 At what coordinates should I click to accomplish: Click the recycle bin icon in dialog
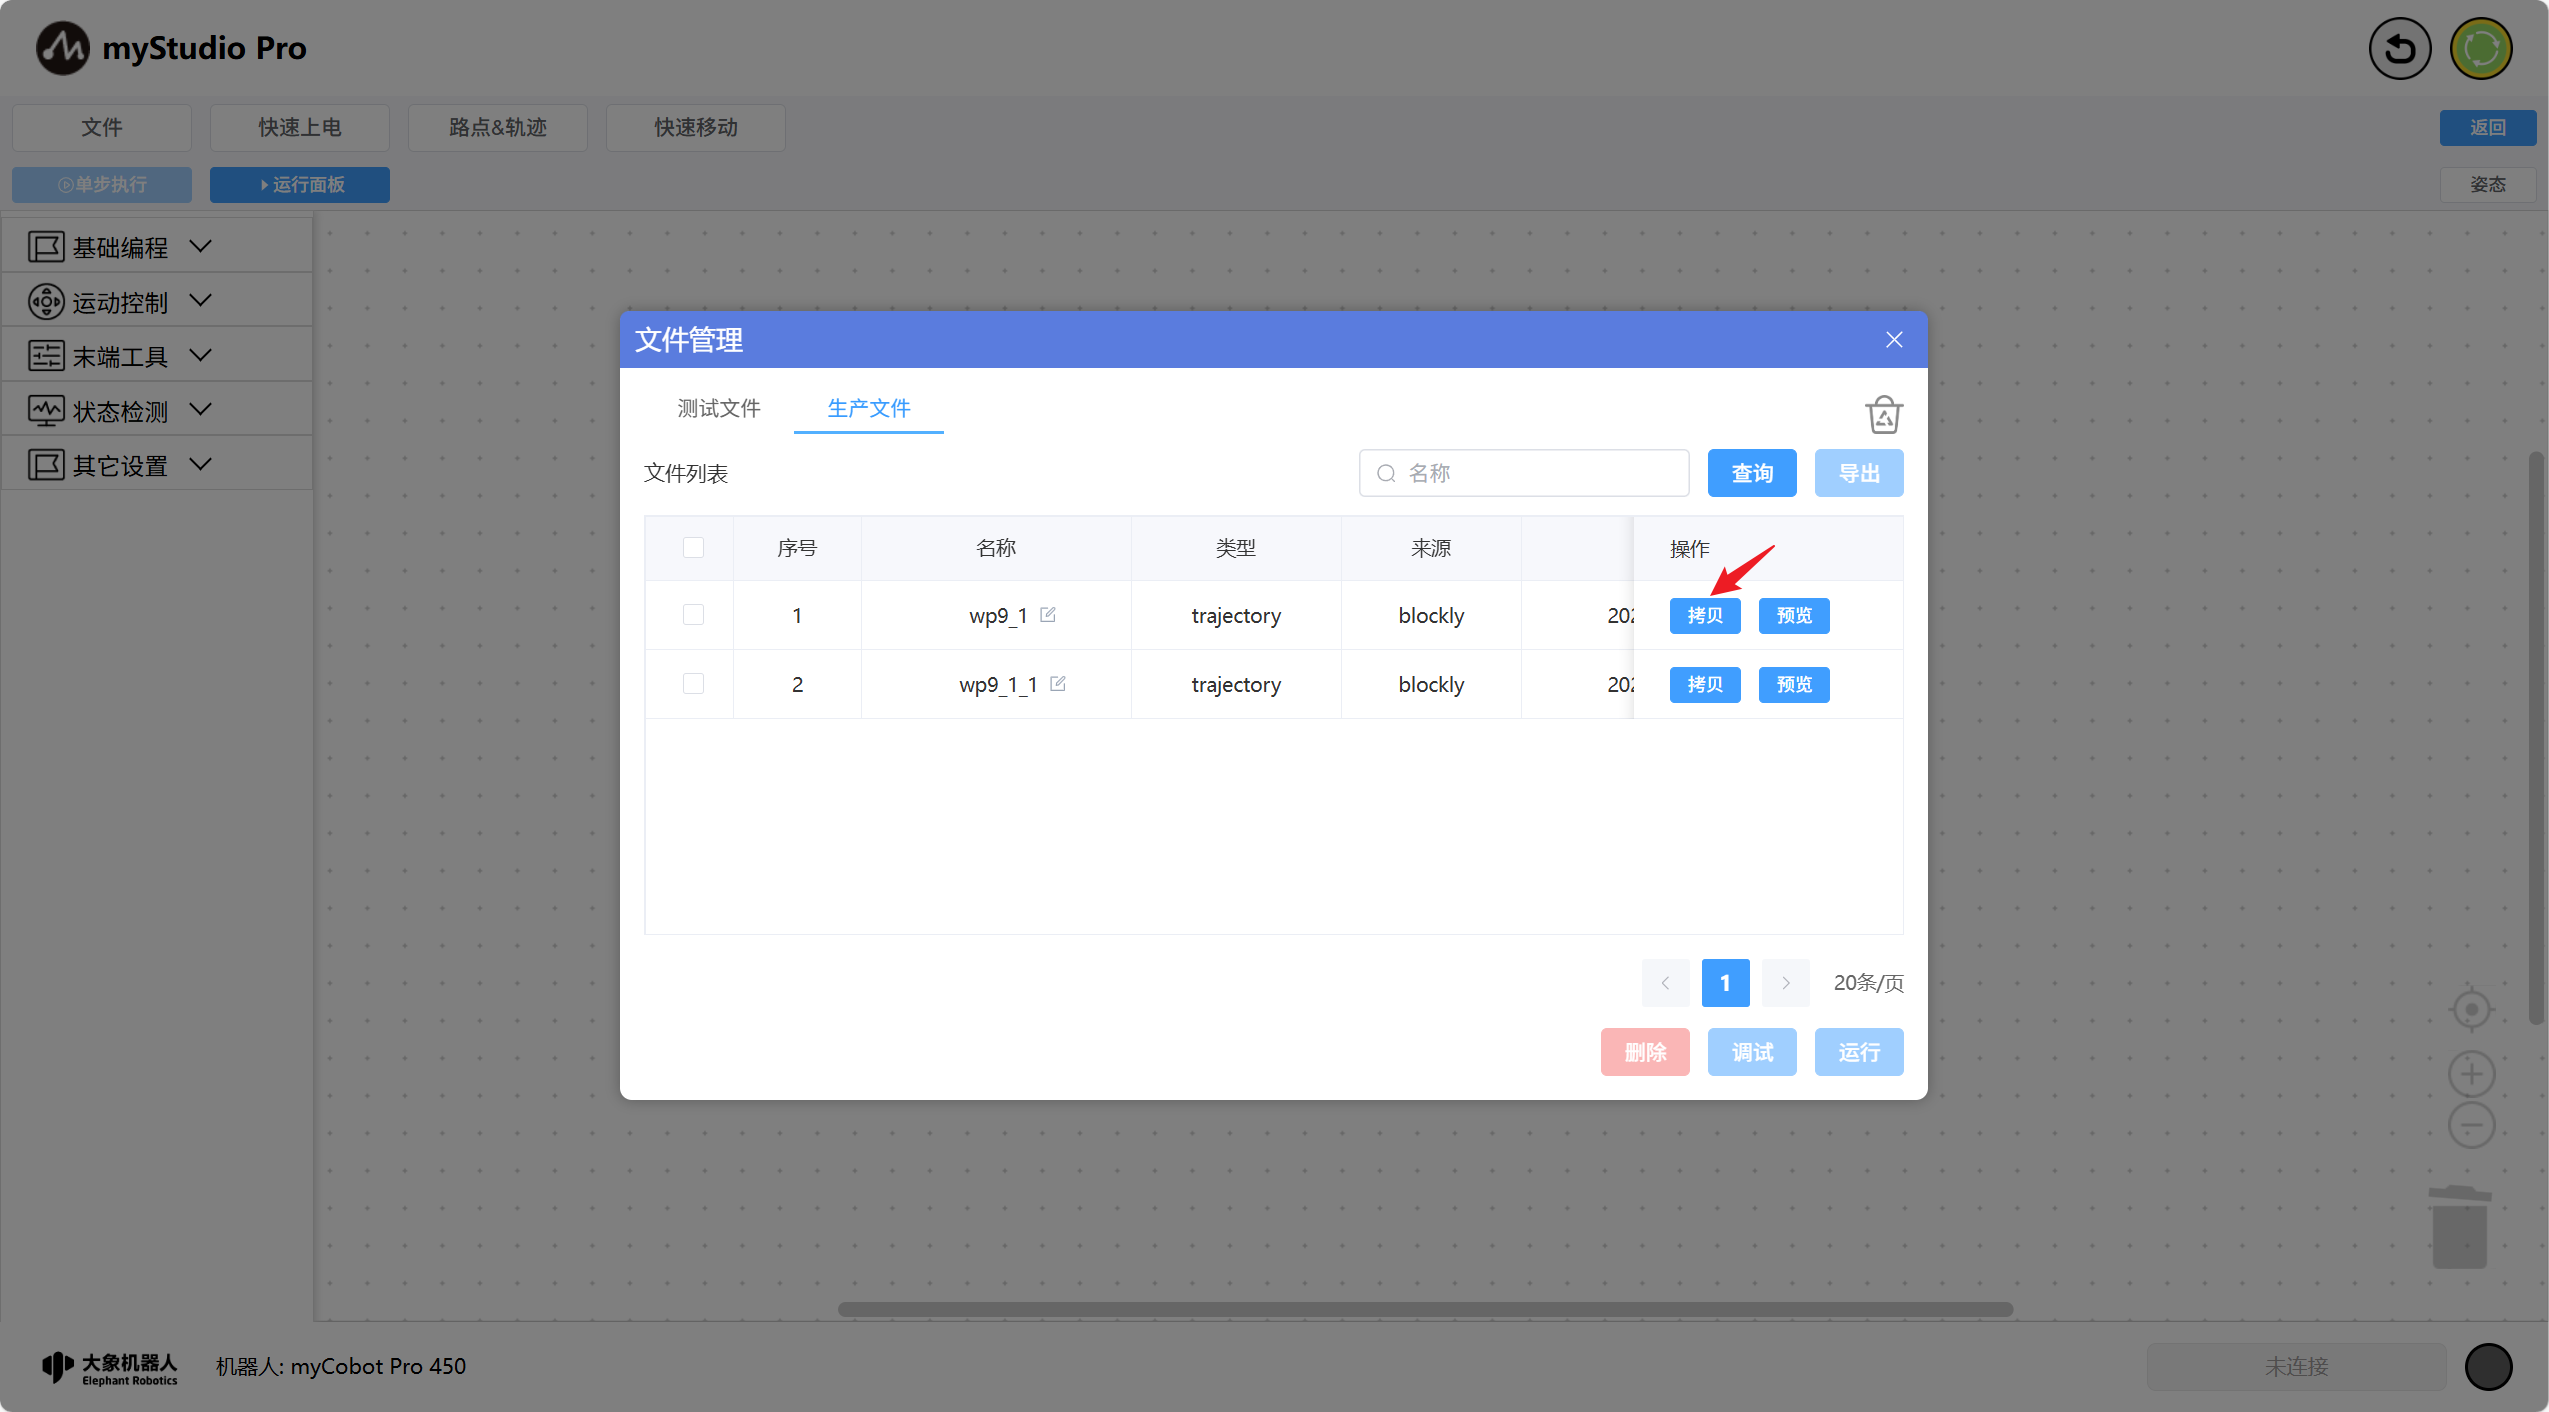click(1883, 414)
